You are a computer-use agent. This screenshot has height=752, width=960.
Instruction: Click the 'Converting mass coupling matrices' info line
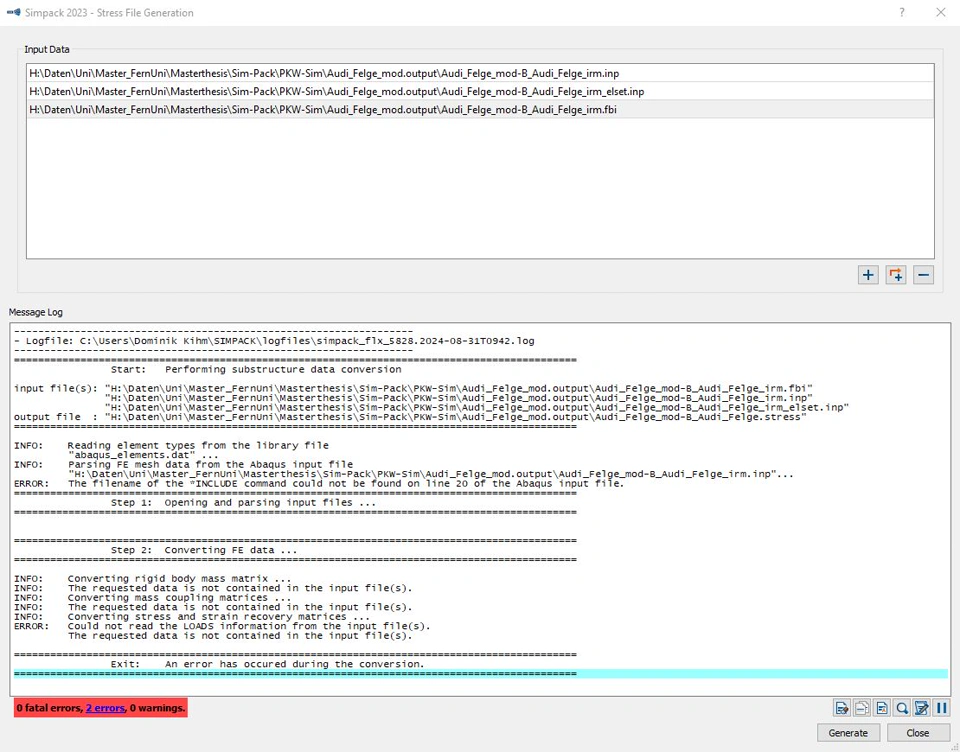(152, 598)
